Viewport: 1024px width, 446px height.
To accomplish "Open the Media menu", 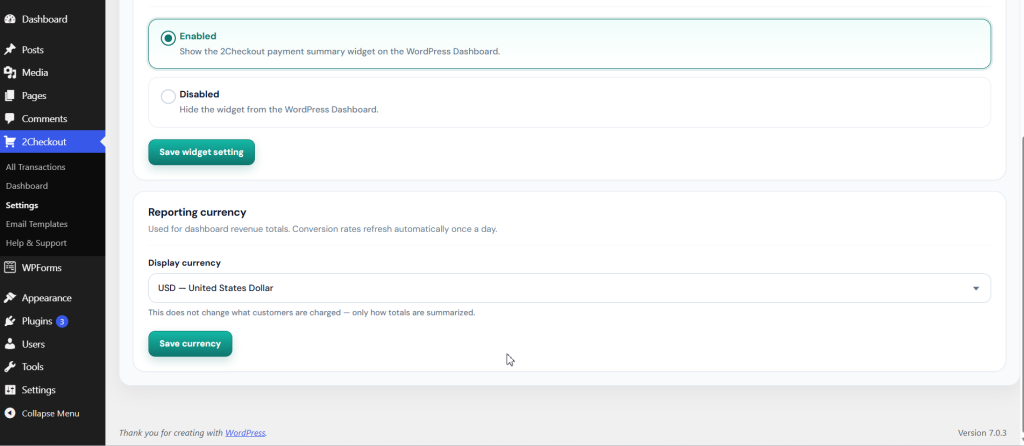I will (x=52, y=72).
